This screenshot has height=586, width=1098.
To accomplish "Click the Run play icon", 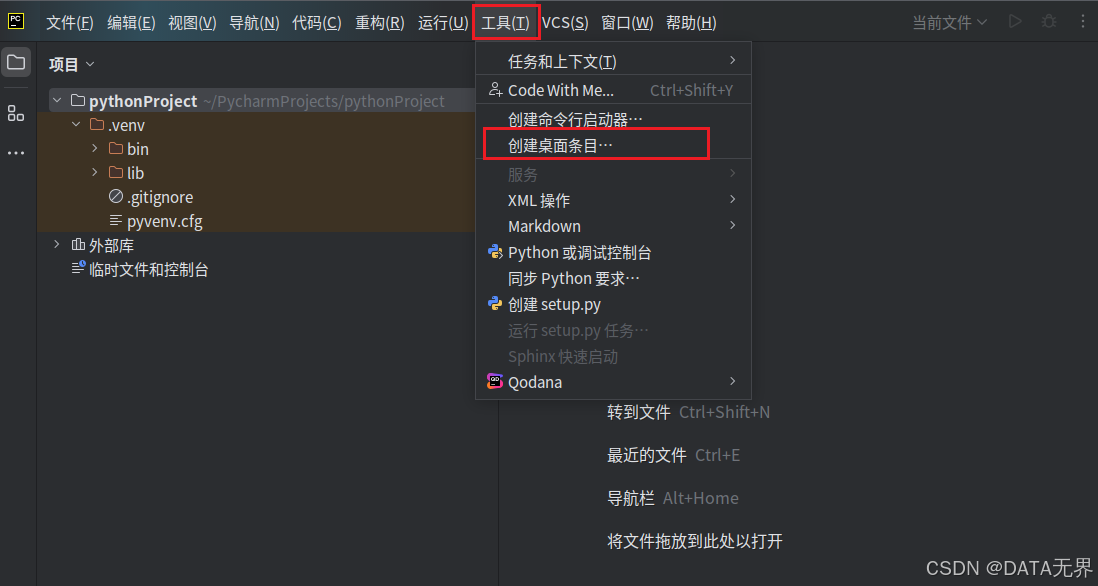I will coord(1015,22).
